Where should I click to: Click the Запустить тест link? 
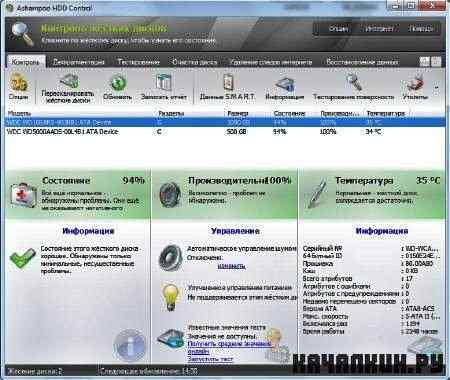pyautogui.click(x=210, y=359)
